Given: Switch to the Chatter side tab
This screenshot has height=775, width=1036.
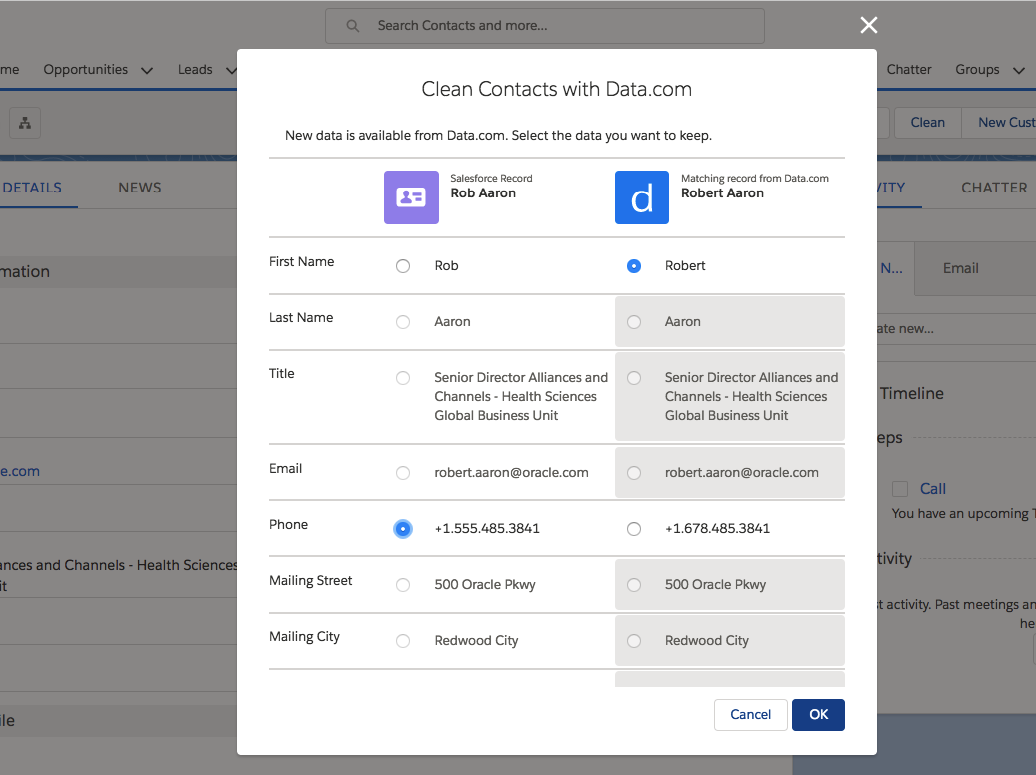Looking at the screenshot, I should coord(993,187).
